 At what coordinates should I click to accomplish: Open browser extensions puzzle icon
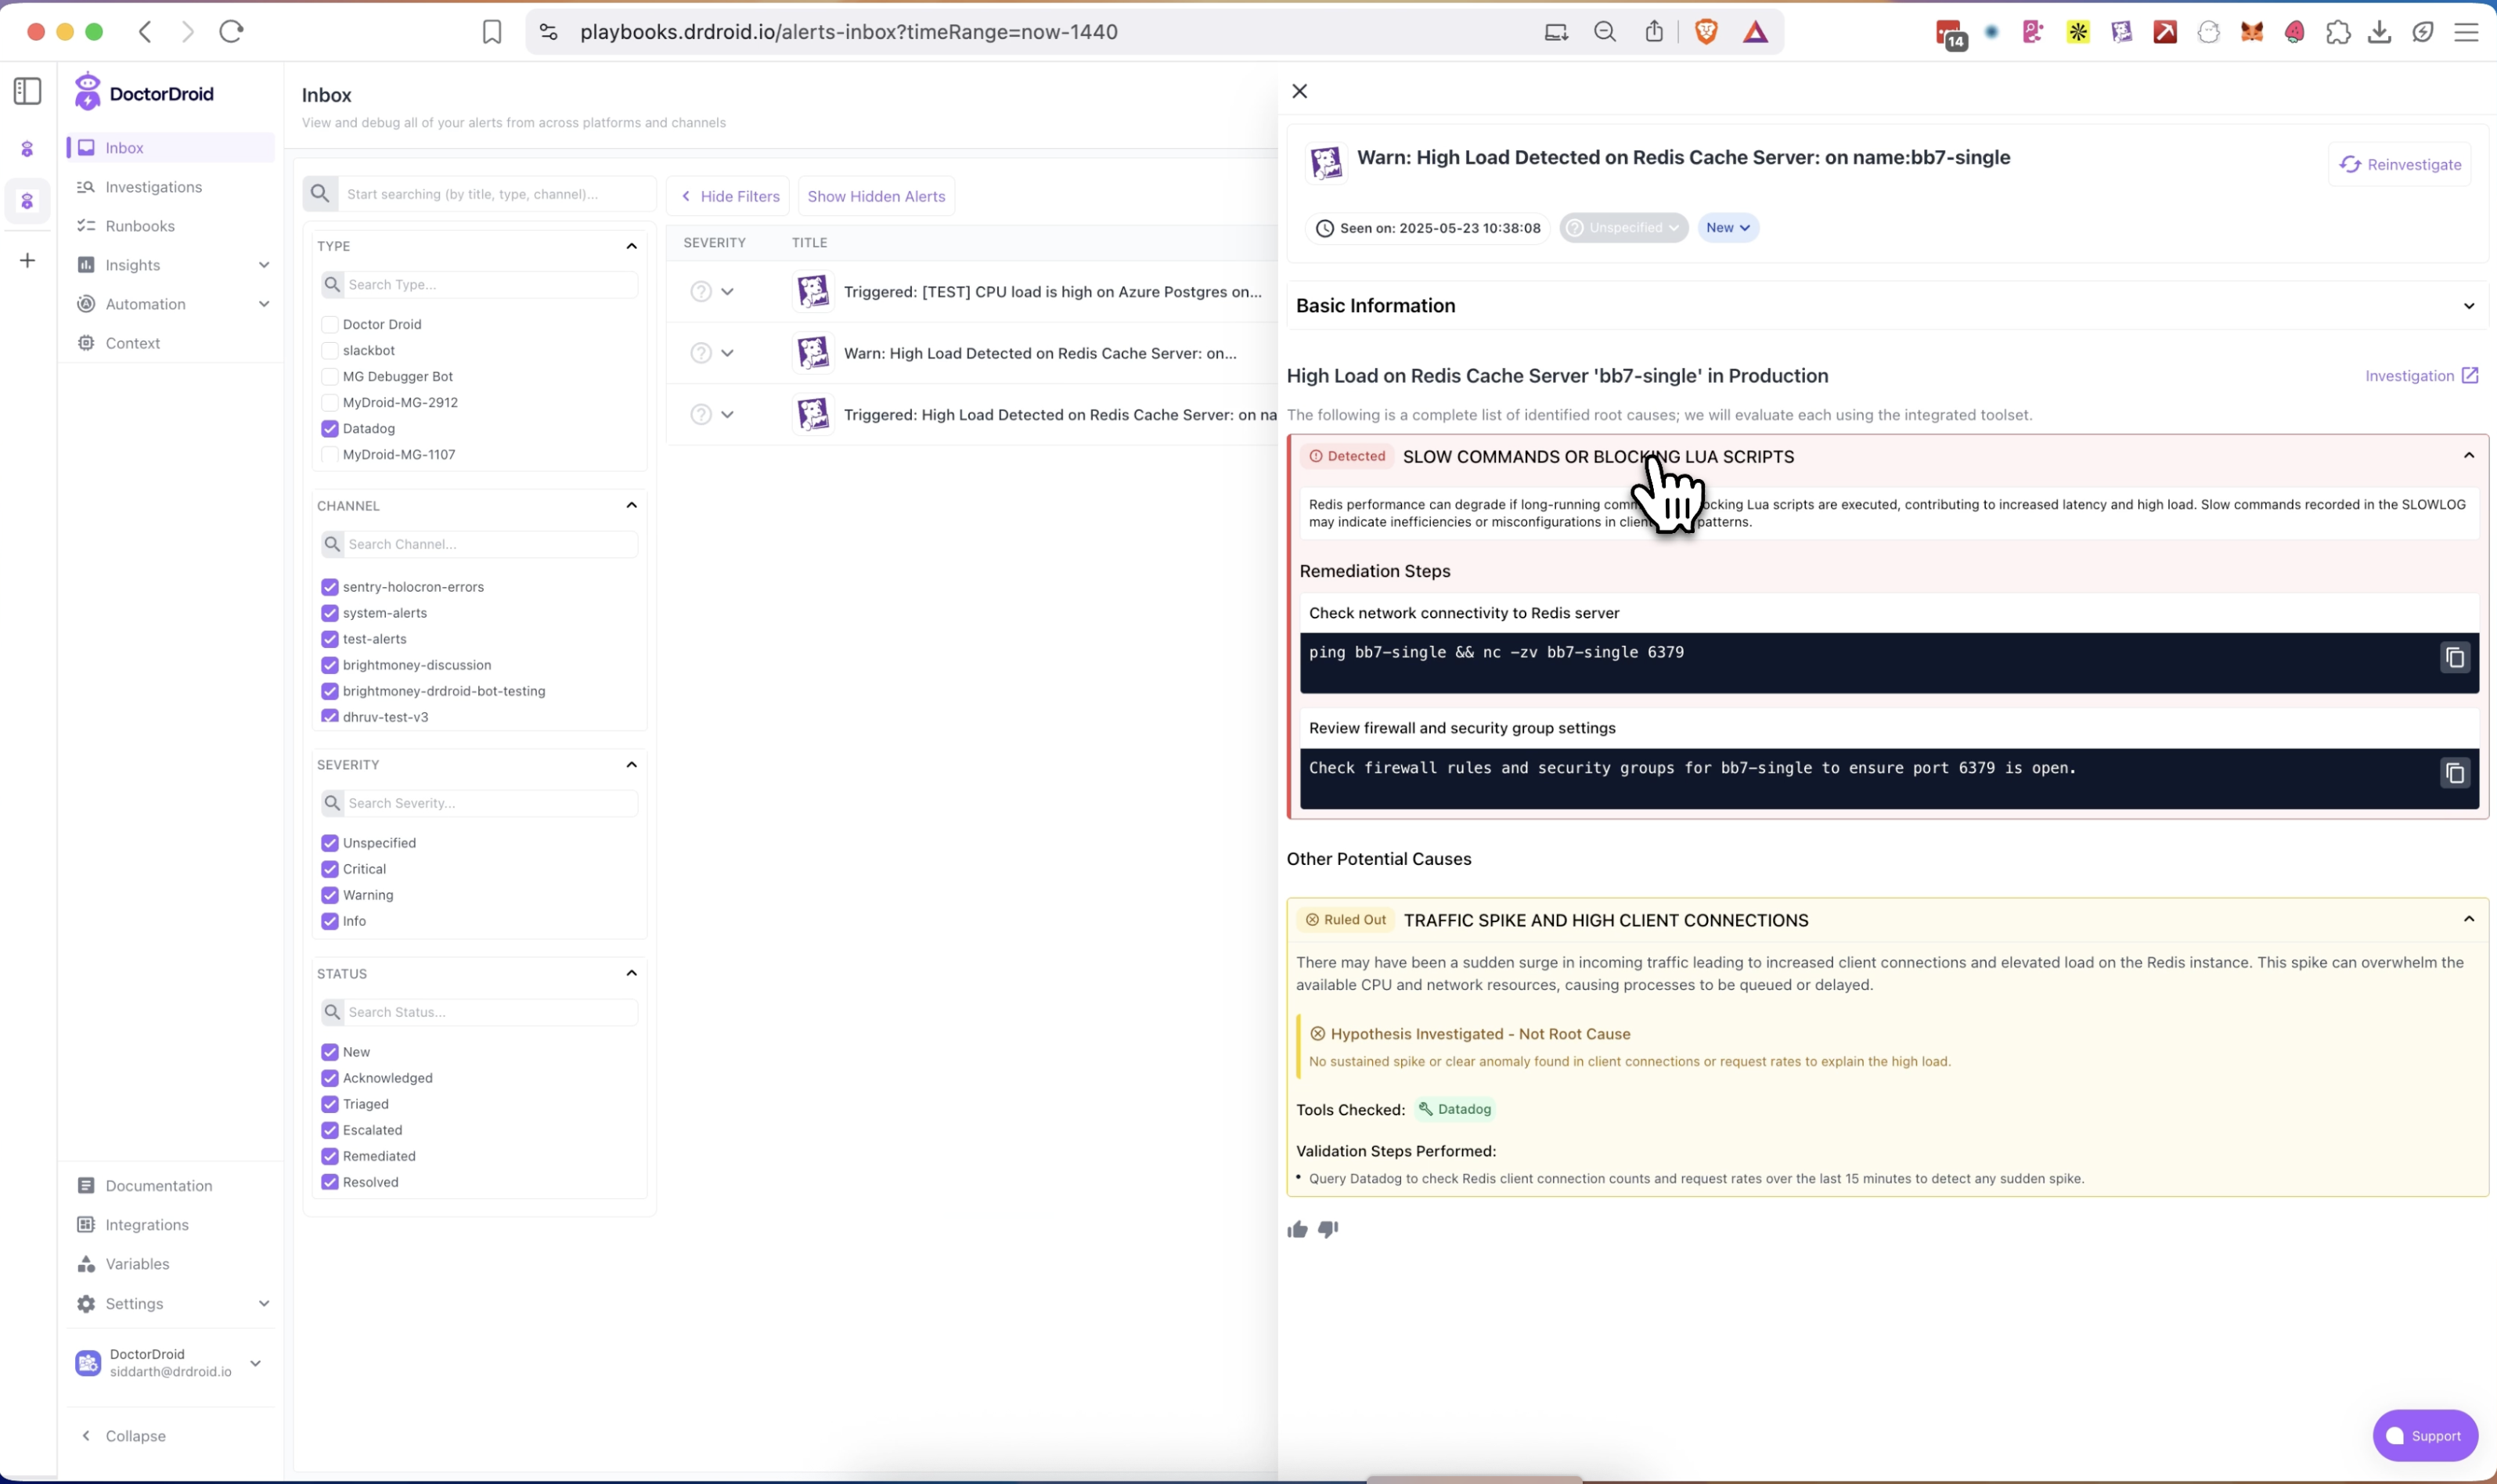[x=2338, y=32]
